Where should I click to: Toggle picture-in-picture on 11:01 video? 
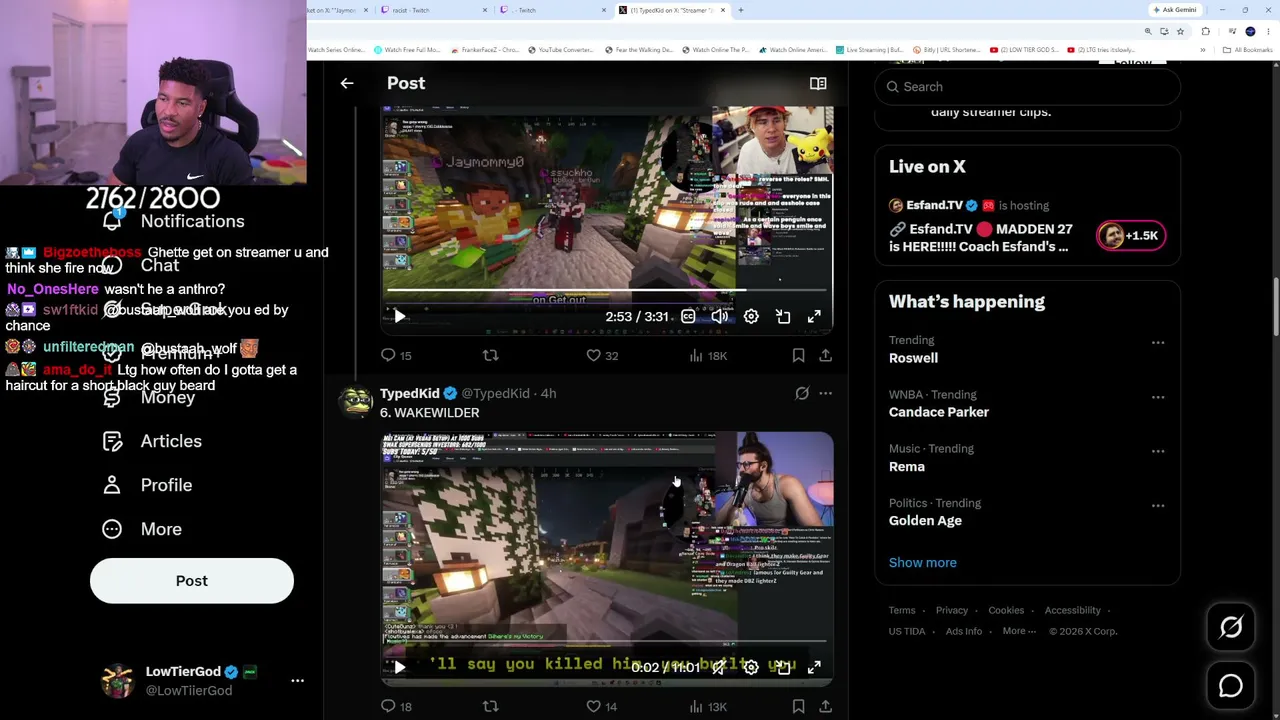(x=783, y=667)
